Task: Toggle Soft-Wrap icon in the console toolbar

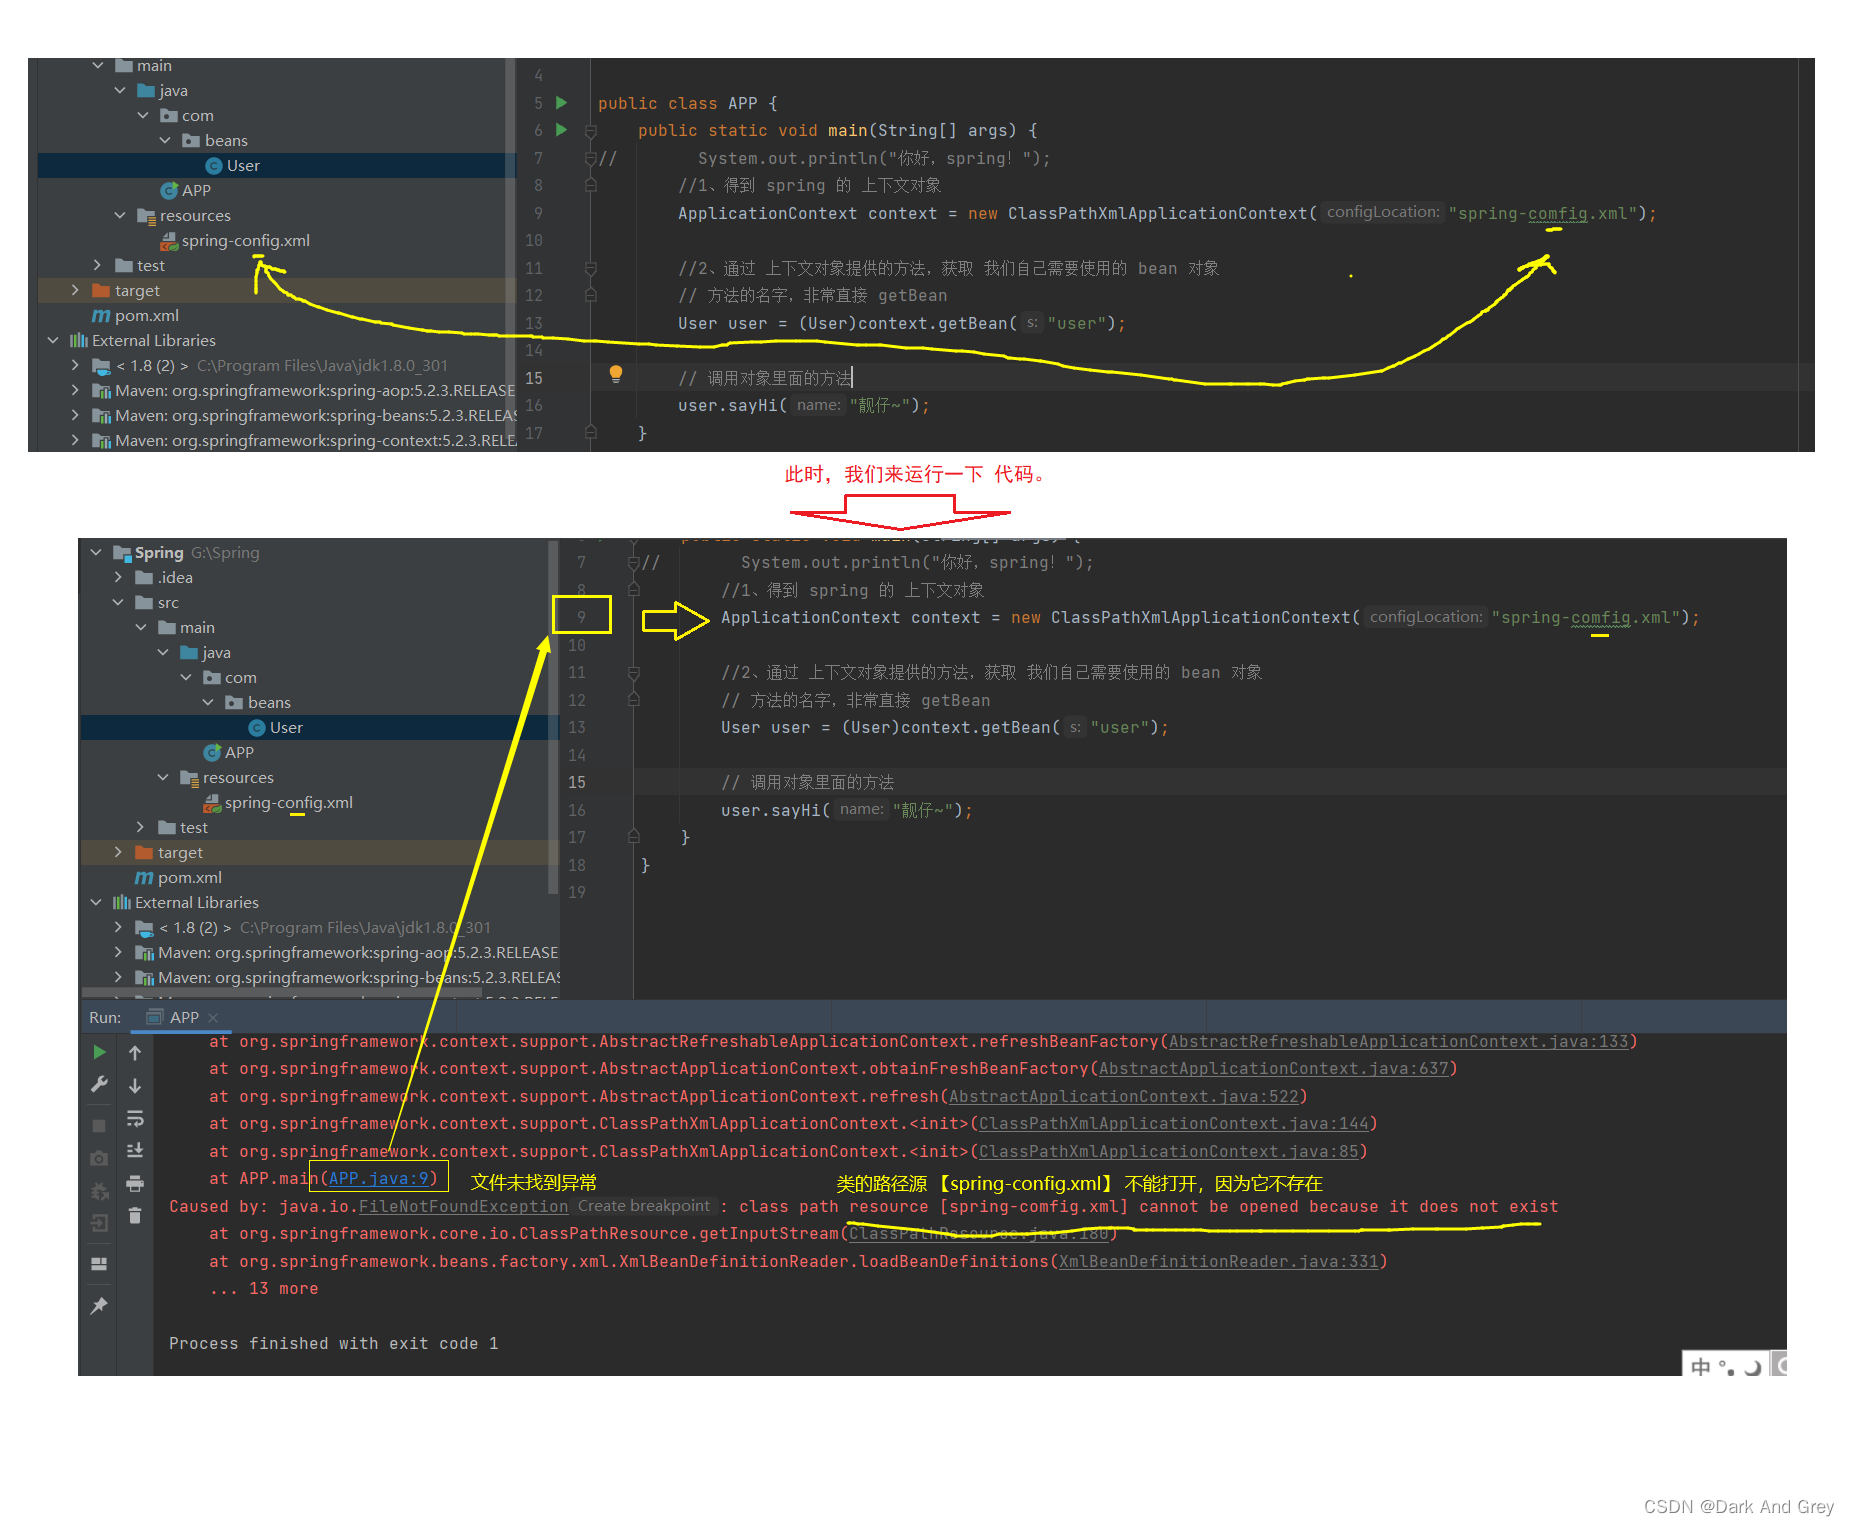Action: [x=135, y=1118]
